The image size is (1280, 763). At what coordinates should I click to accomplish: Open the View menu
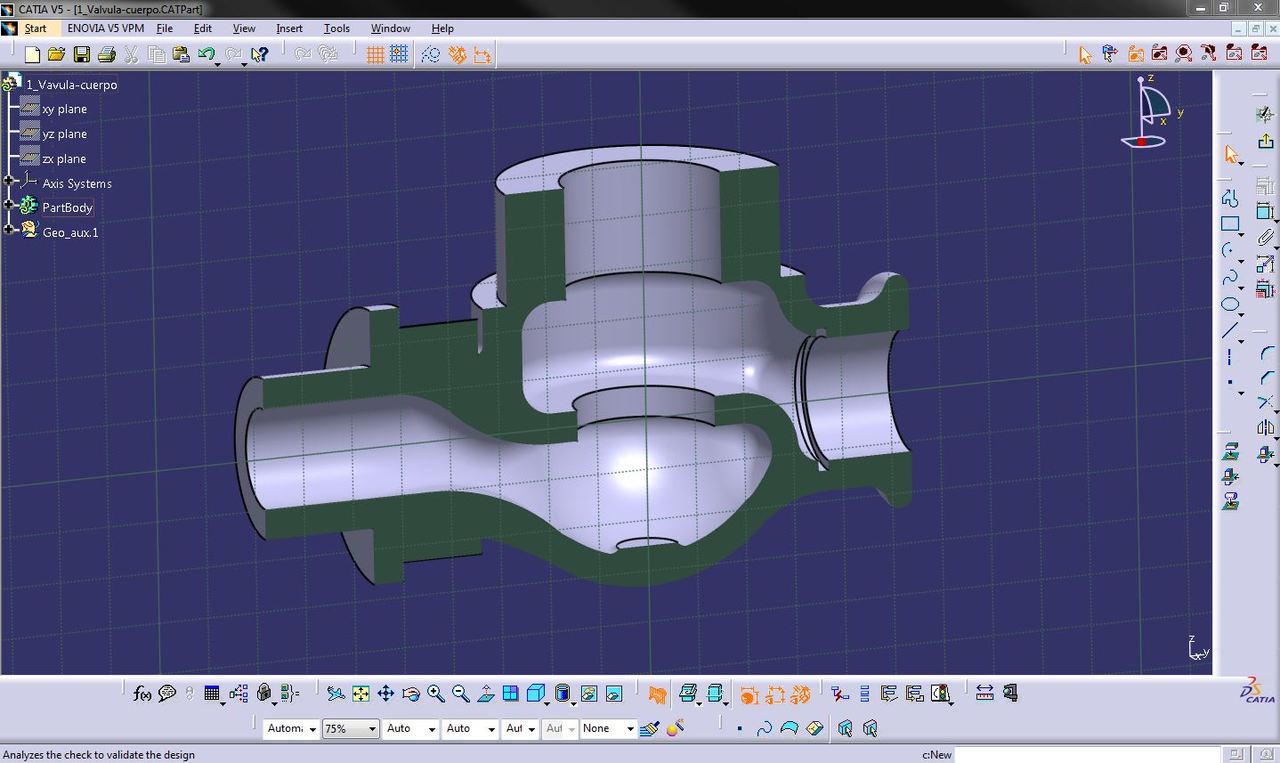click(244, 28)
